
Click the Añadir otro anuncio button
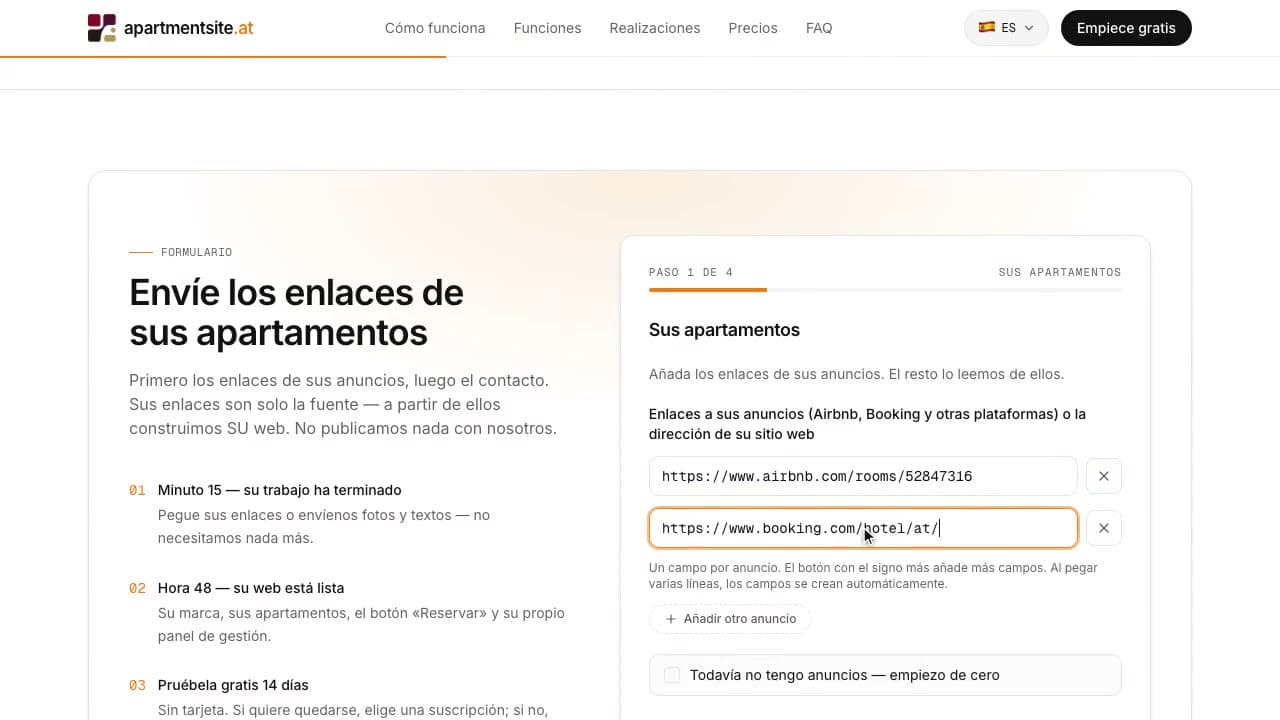pos(730,619)
